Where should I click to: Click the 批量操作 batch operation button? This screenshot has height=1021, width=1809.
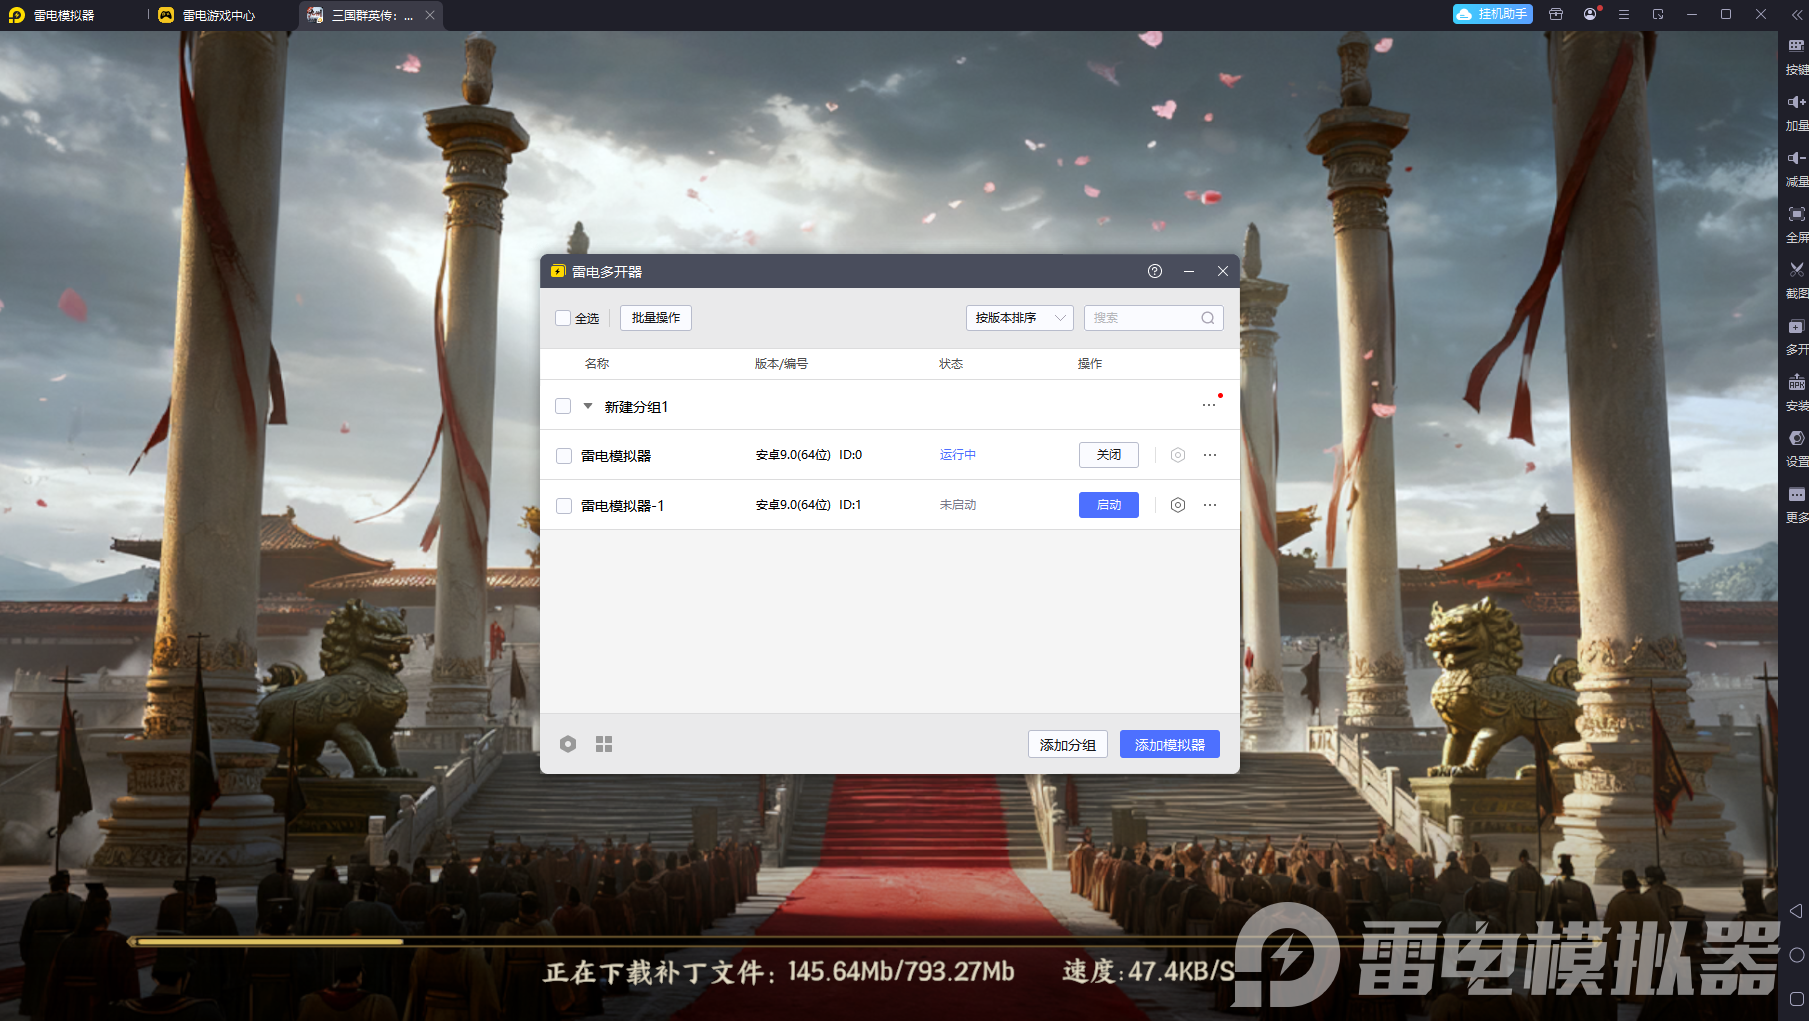656,318
